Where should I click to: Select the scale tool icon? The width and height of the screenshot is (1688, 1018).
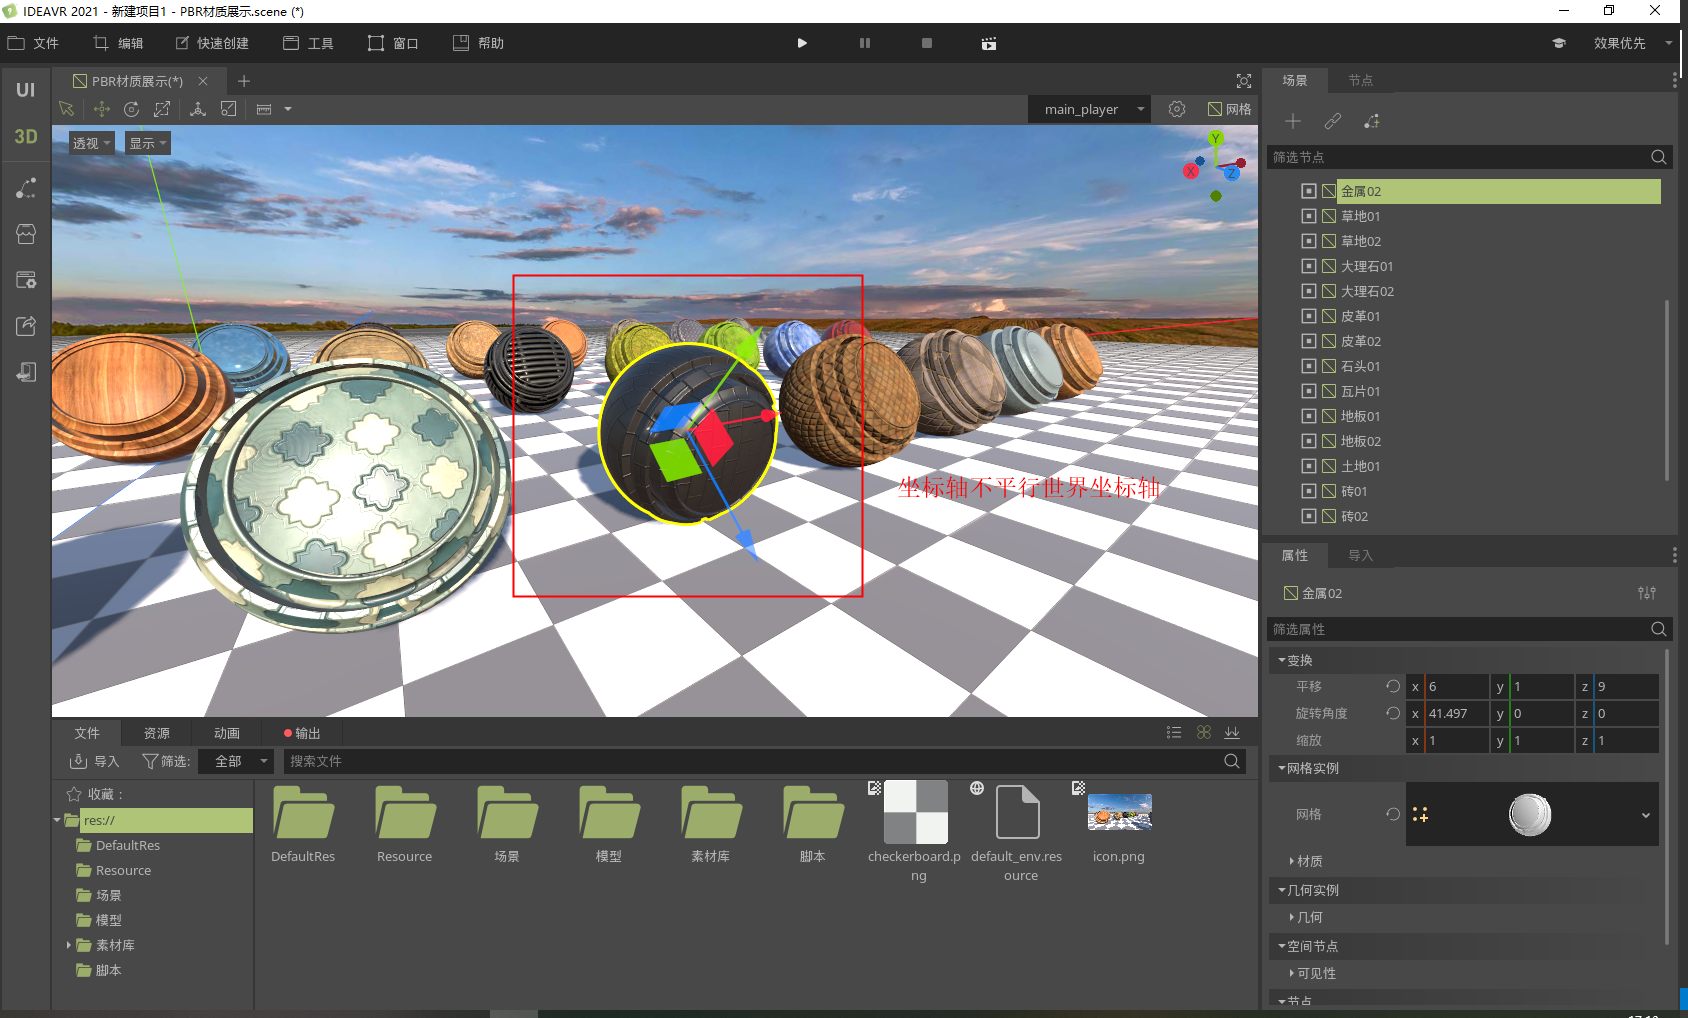click(x=162, y=109)
